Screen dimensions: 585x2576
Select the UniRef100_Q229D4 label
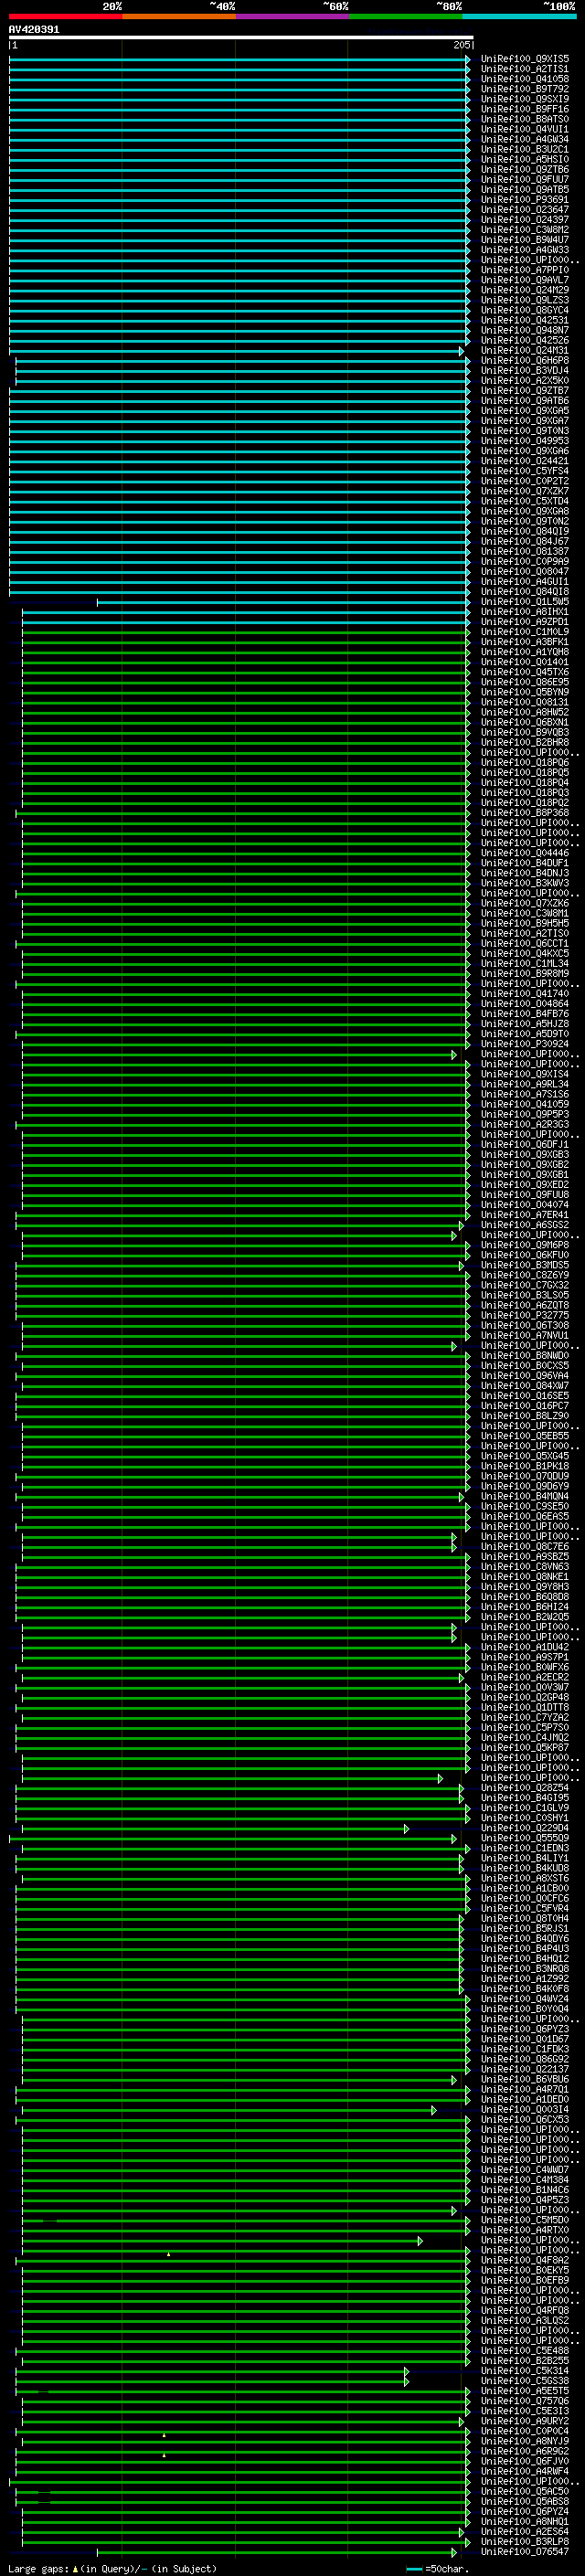coord(525,1829)
